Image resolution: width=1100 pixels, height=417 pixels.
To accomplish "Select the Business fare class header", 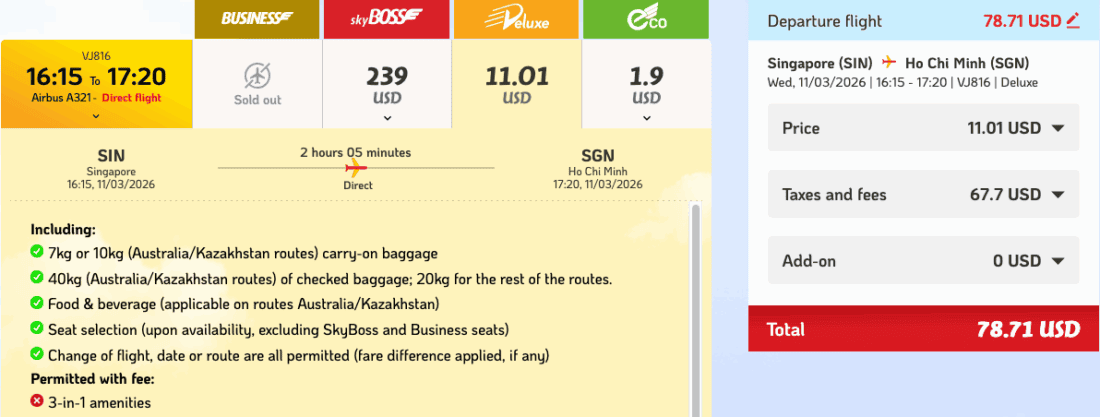I will pos(257,19).
